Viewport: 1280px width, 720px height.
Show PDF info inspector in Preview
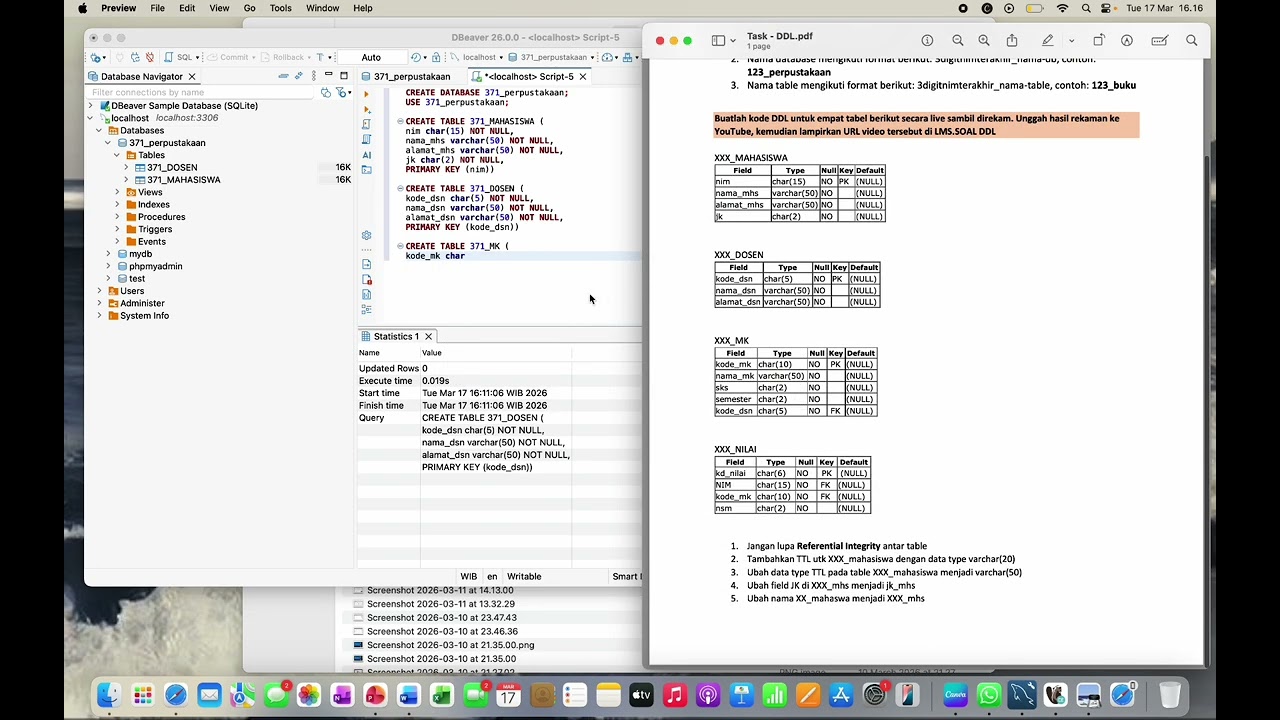click(x=927, y=40)
